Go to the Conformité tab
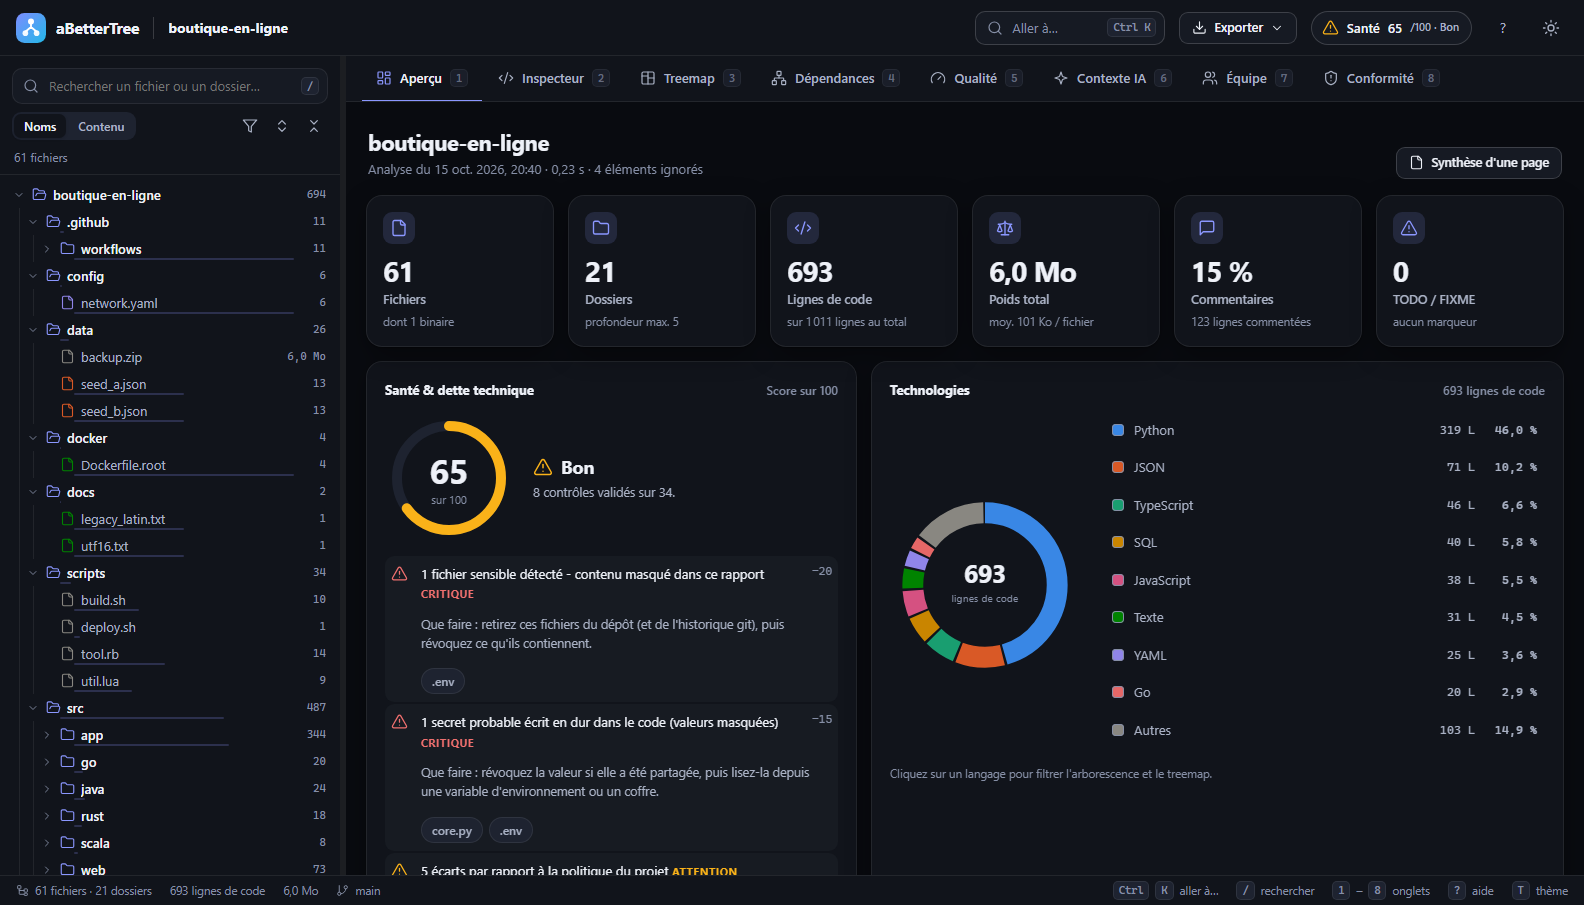This screenshot has height=905, width=1584. (x=1381, y=78)
